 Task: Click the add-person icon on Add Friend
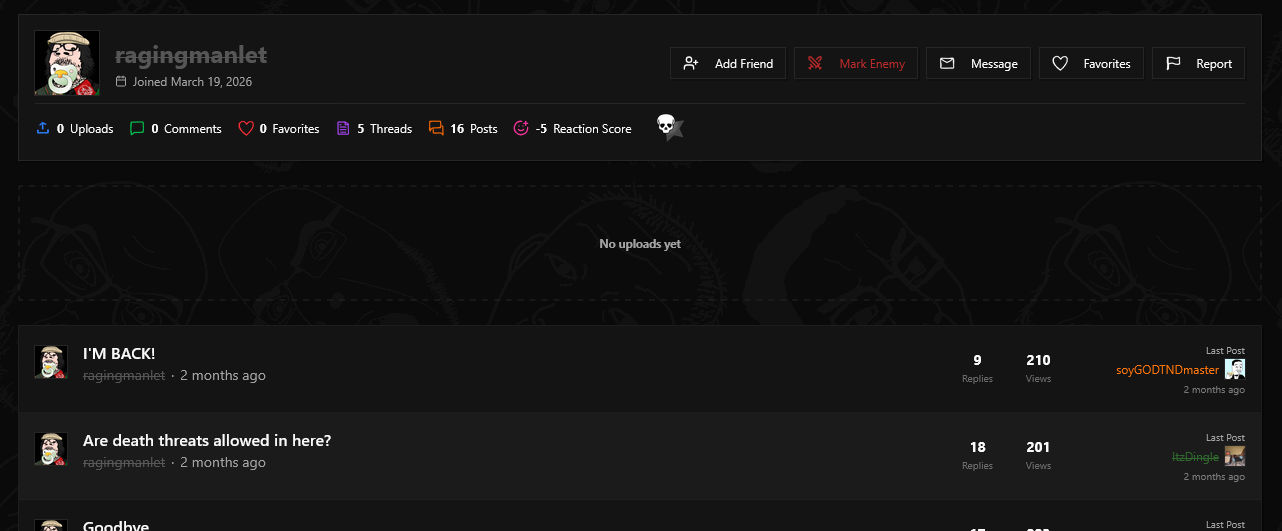pos(691,63)
